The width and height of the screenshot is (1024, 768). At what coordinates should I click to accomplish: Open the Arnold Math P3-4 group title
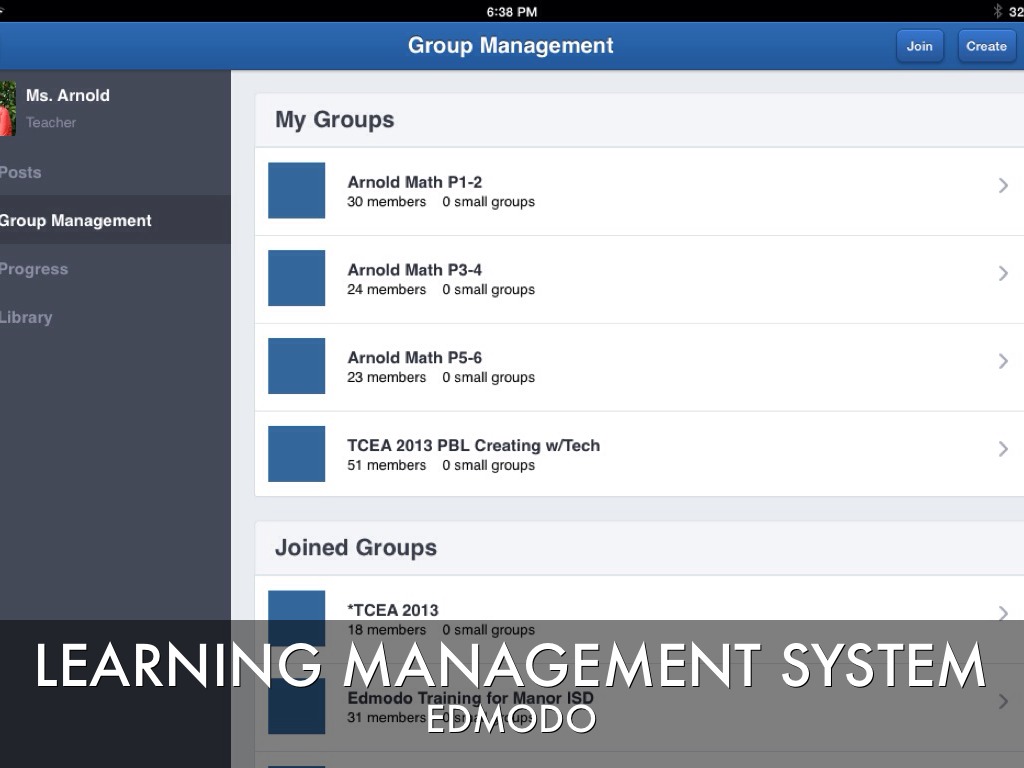414,270
